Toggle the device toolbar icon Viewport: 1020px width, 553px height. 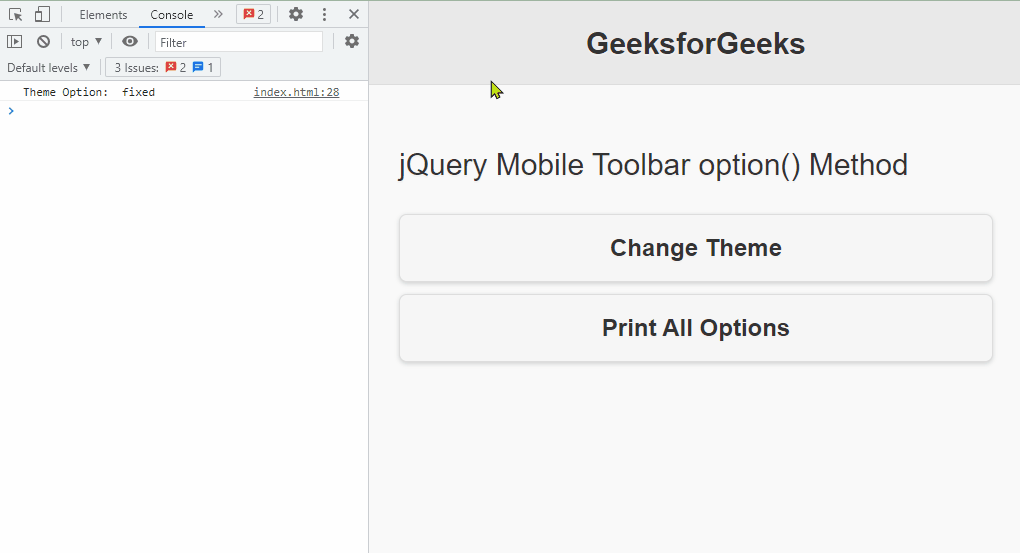click(42, 15)
